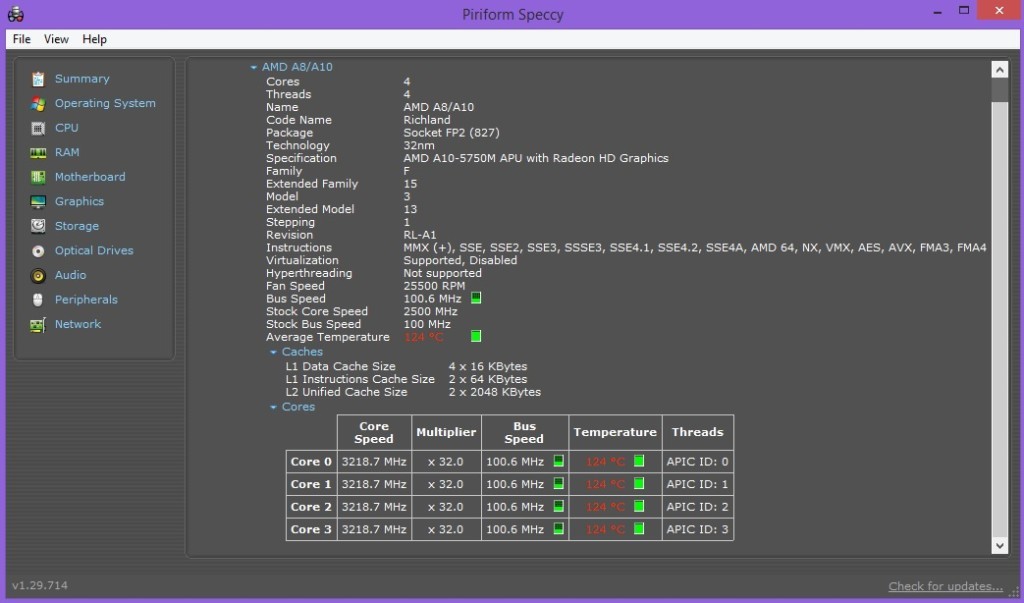
Task: Select the Core 3 row label
Action: pyautogui.click(x=312, y=529)
